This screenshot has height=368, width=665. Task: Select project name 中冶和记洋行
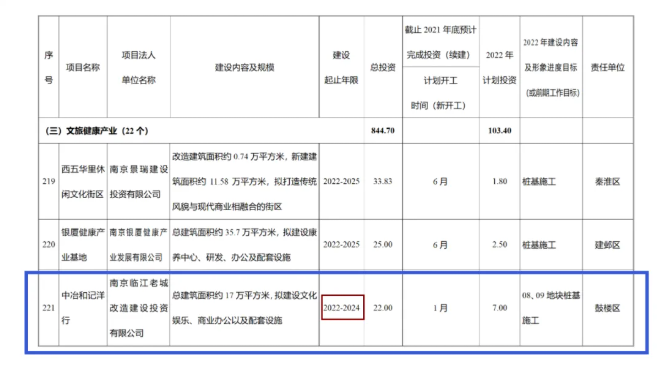pos(83,308)
